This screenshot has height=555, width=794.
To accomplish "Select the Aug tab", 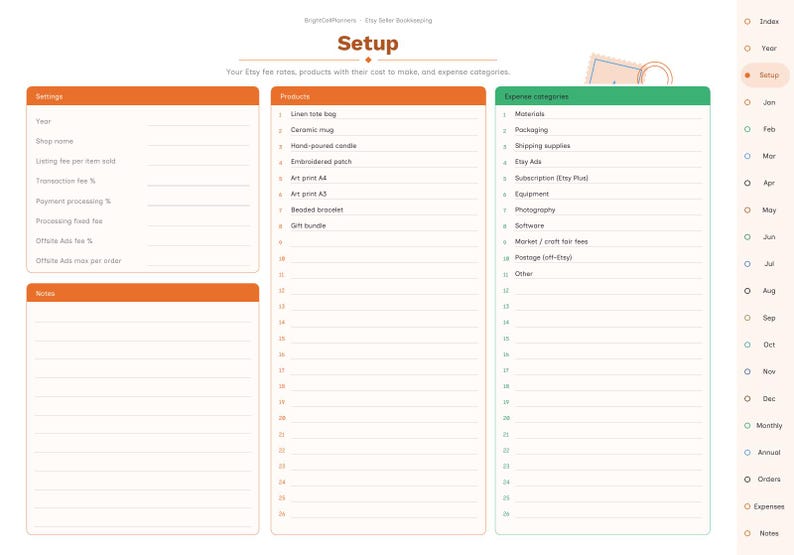I will coord(765,291).
